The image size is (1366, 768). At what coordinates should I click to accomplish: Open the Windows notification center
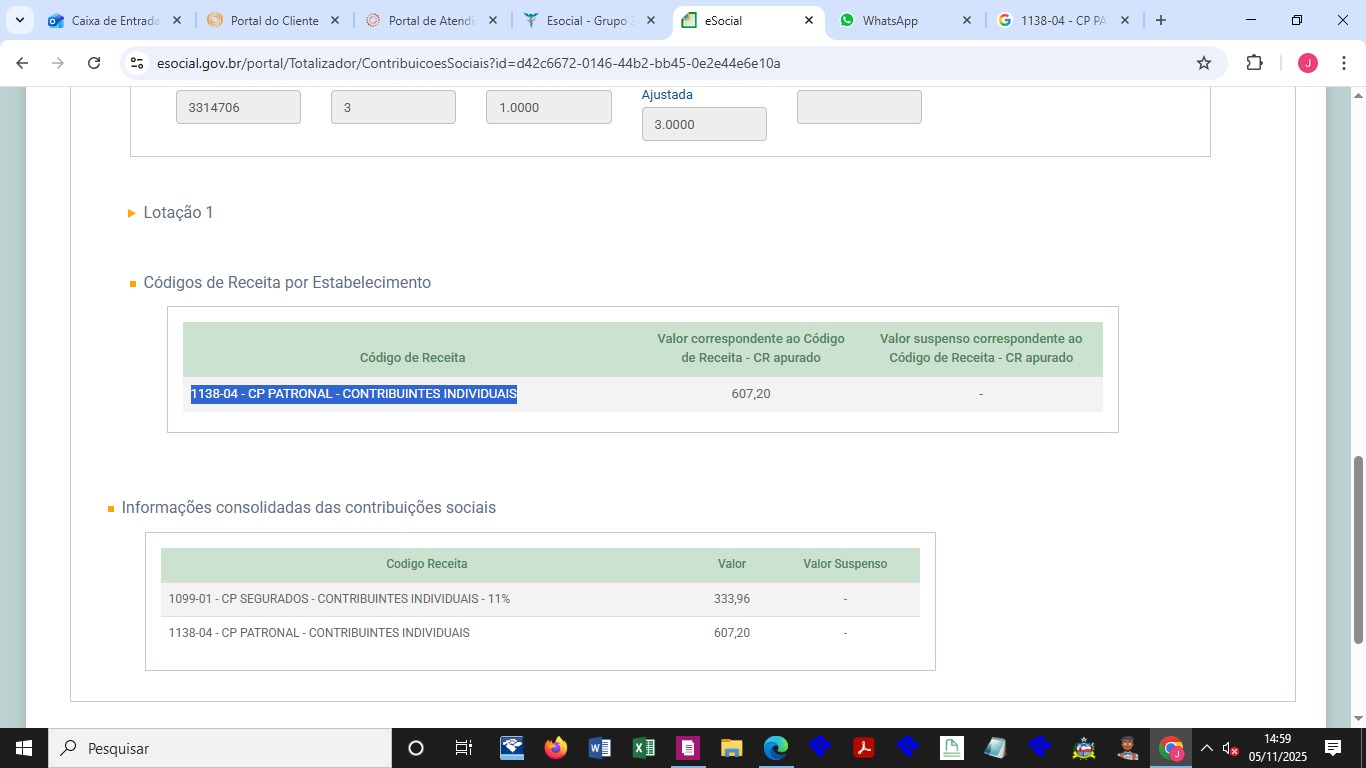pos(1333,748)
